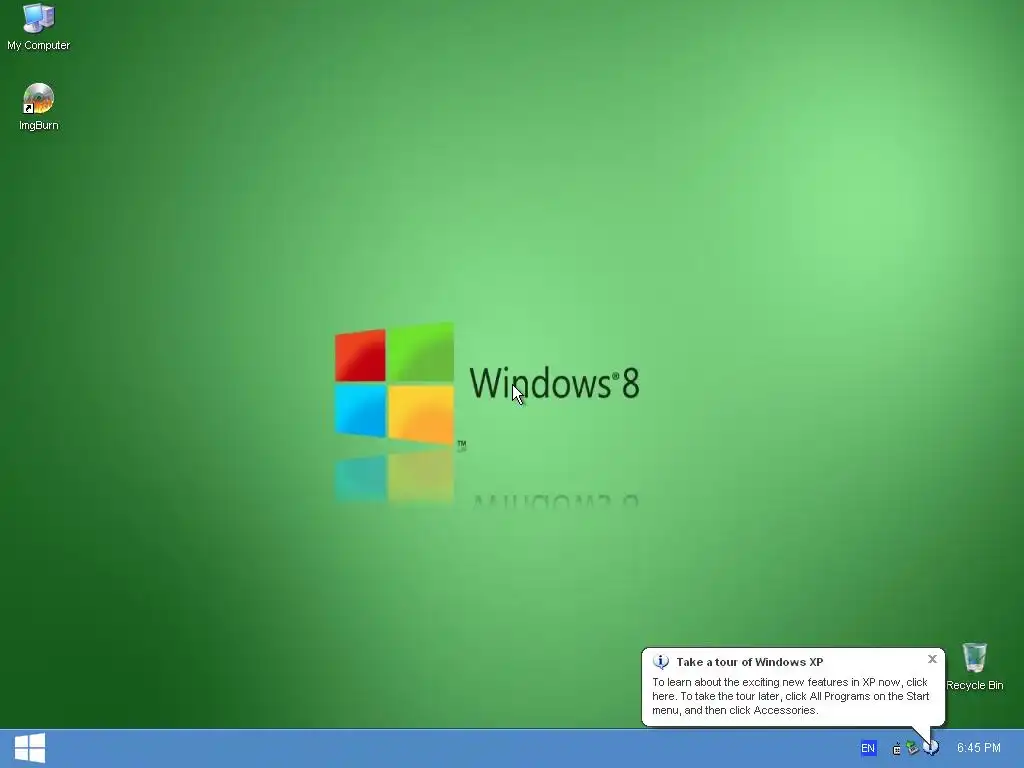
Task: Close the Windows XP tour balloon
Action: 932,659
